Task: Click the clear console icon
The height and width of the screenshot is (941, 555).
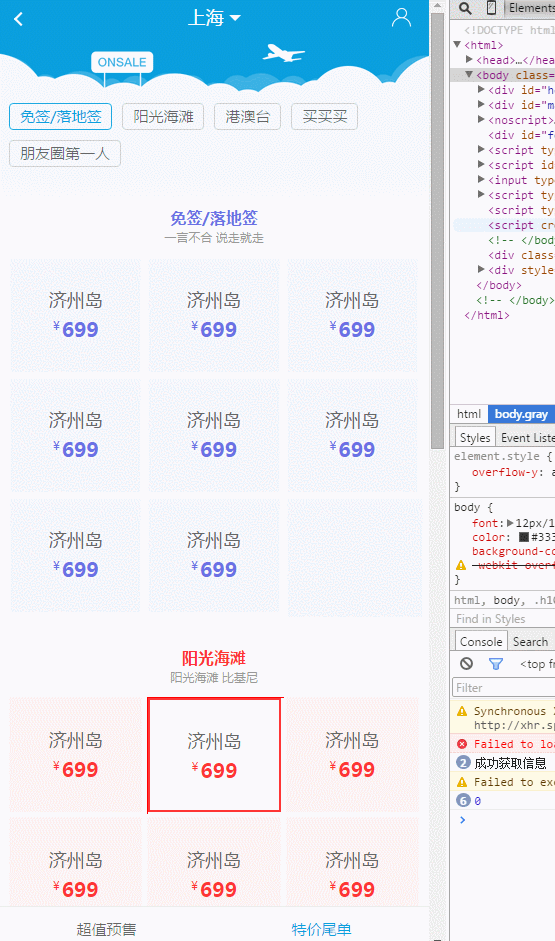Action: [466, 664]
